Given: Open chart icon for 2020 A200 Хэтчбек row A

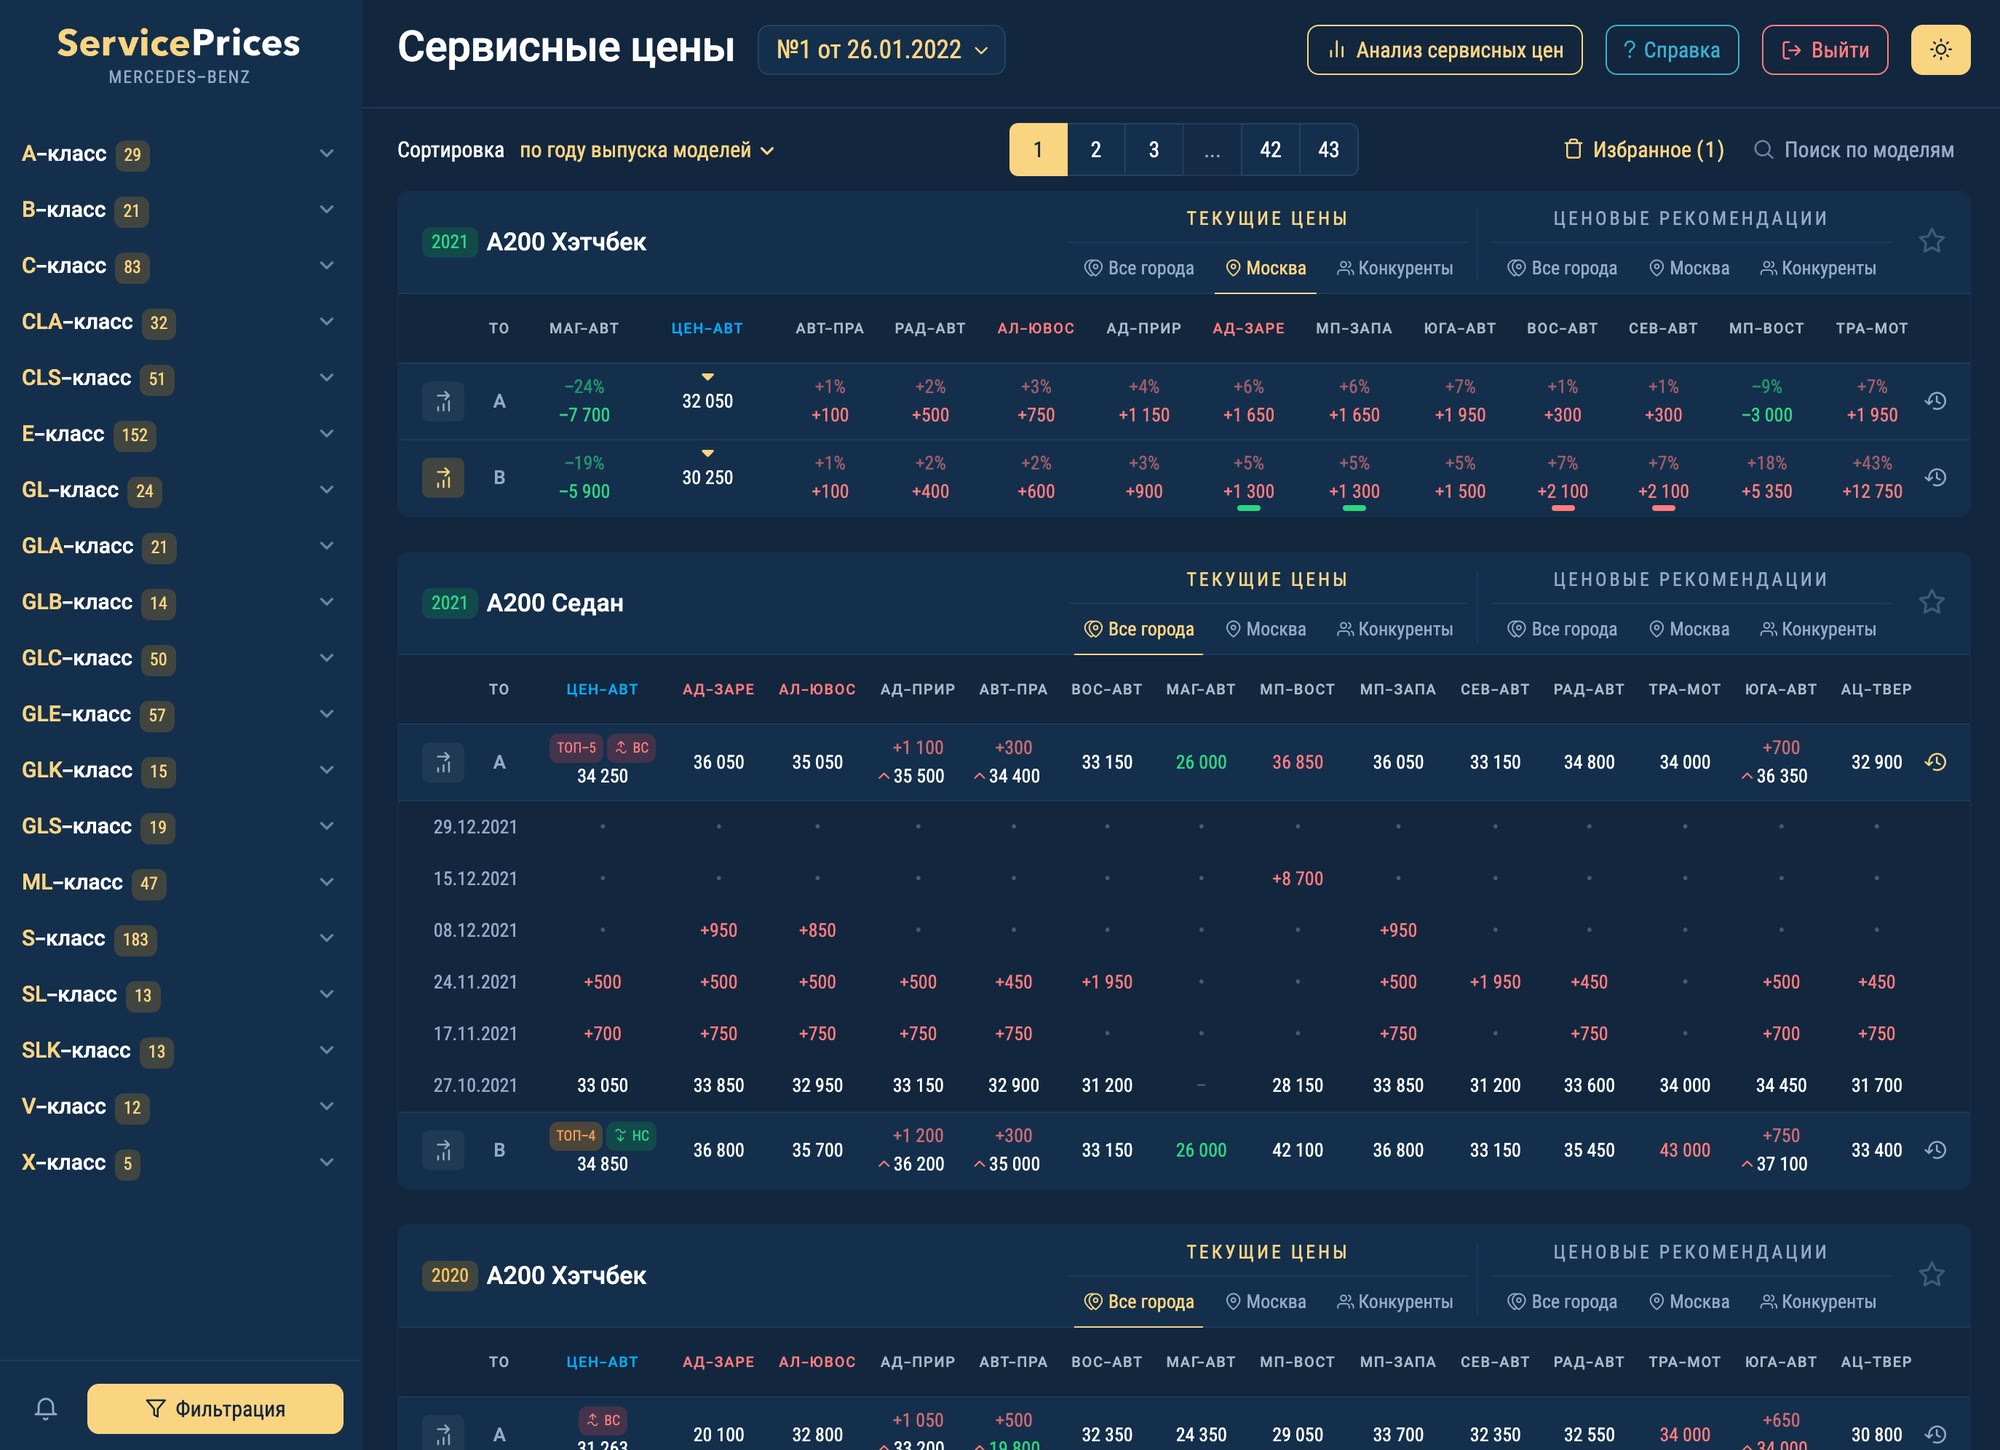Looking at the screenshot, I should pyautogui.click(x=443, y=1434).
